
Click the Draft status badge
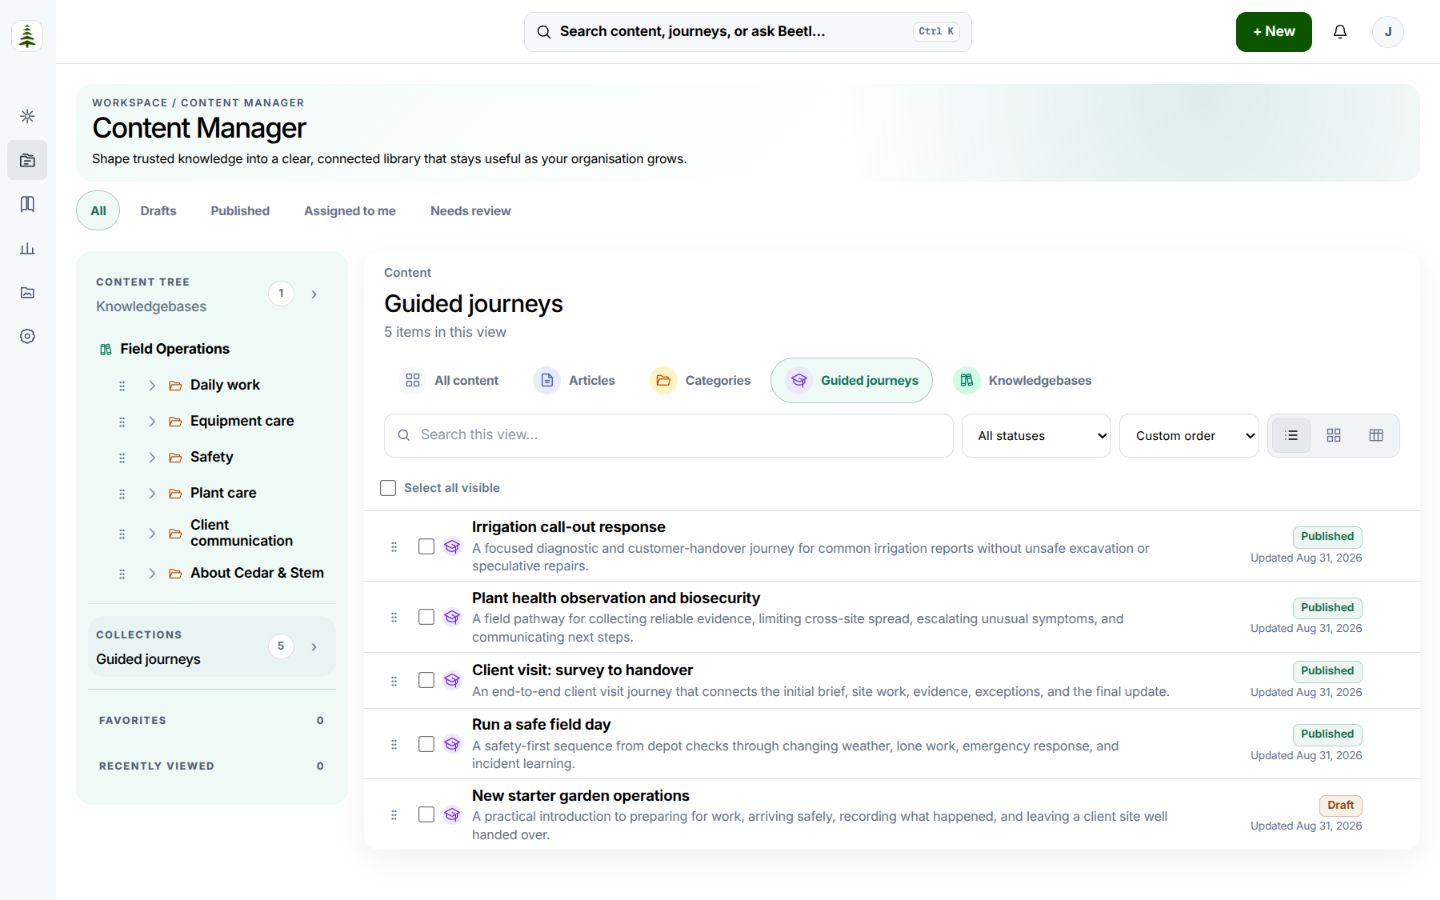coord(1341,806)
